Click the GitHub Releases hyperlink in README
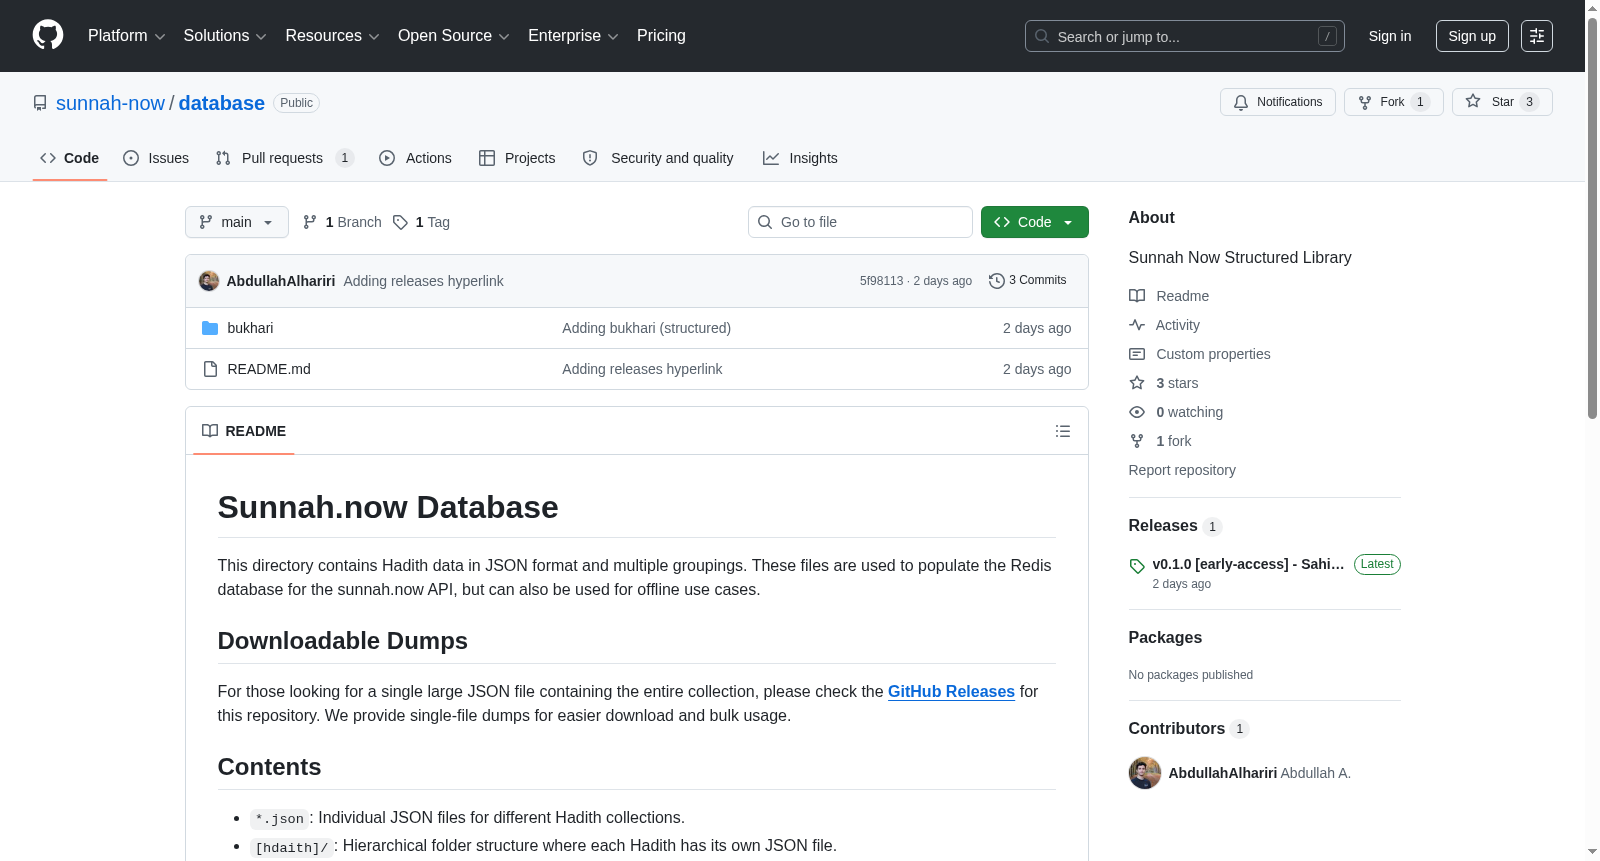1600x861 pixels. (951, 692)
